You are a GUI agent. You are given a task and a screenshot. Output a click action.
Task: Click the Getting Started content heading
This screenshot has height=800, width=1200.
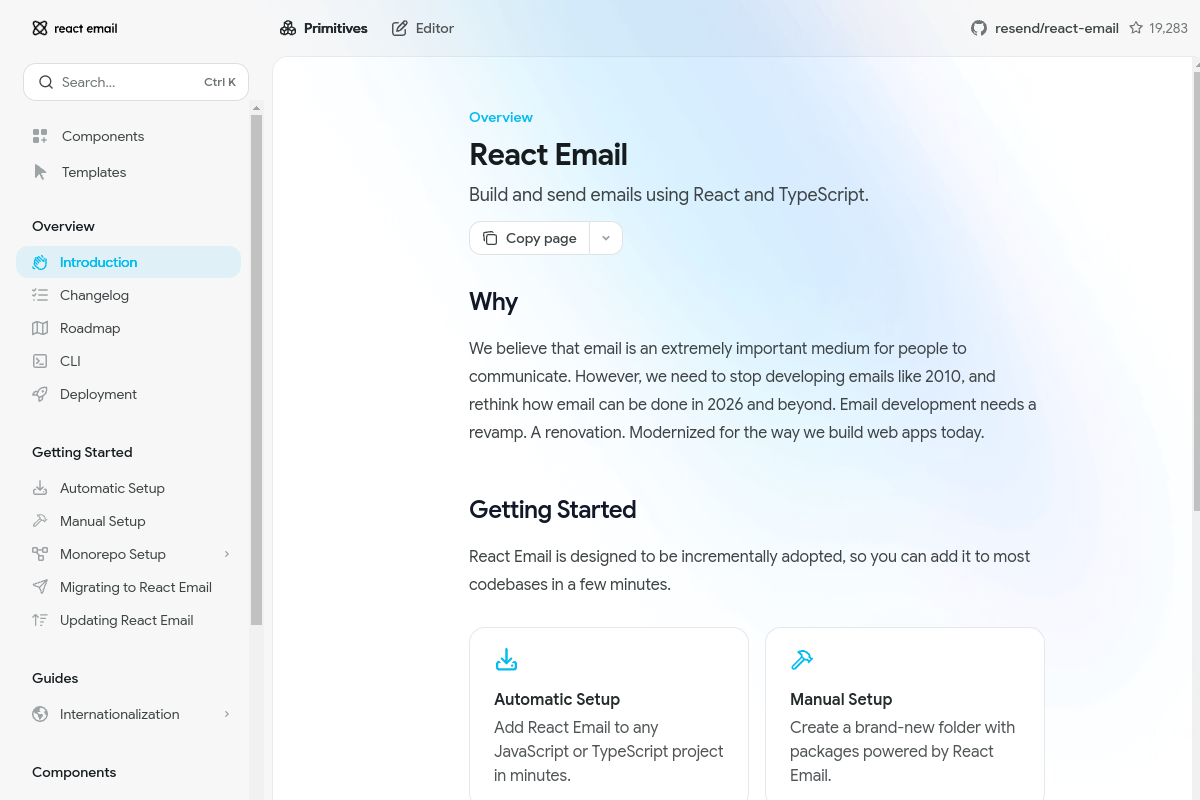pyautogui.click(x=553, y=510)
